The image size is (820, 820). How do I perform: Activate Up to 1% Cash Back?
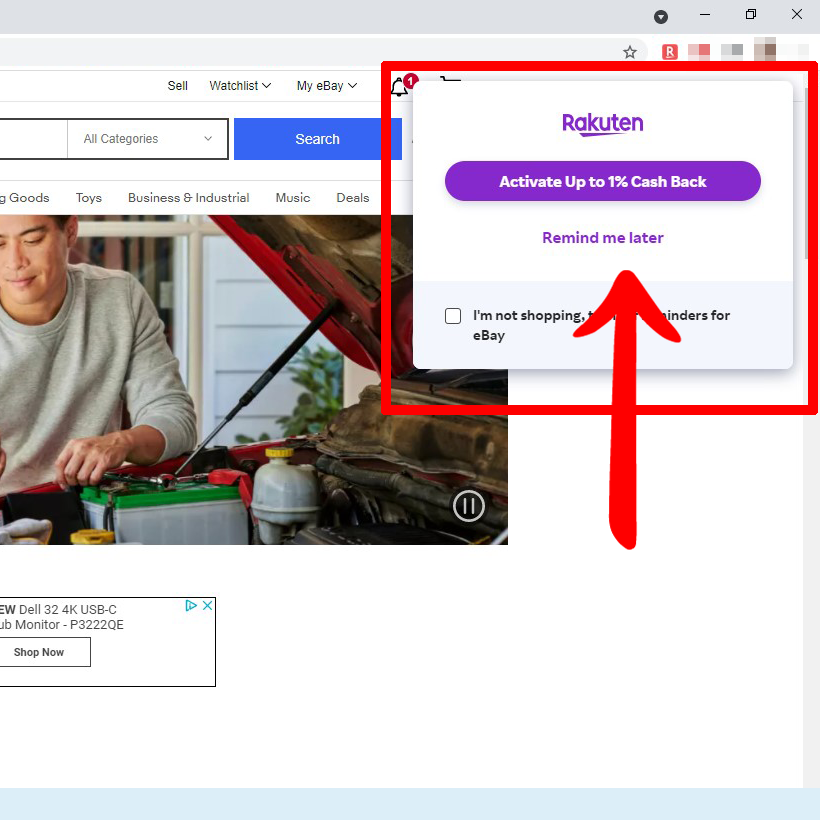tap(602, 181)
